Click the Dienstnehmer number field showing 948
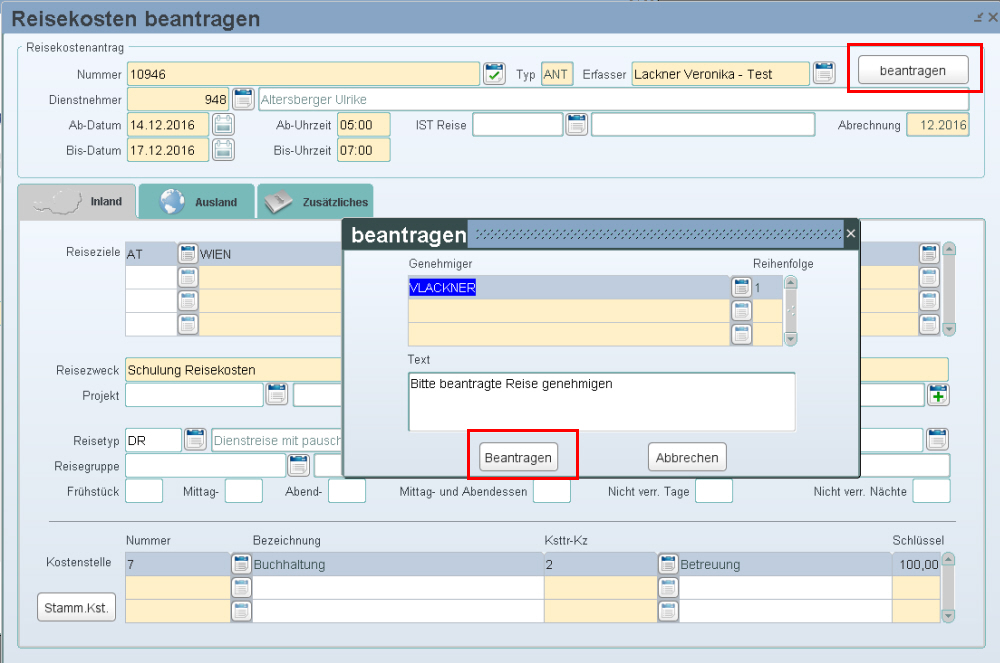 pos(178,99)
